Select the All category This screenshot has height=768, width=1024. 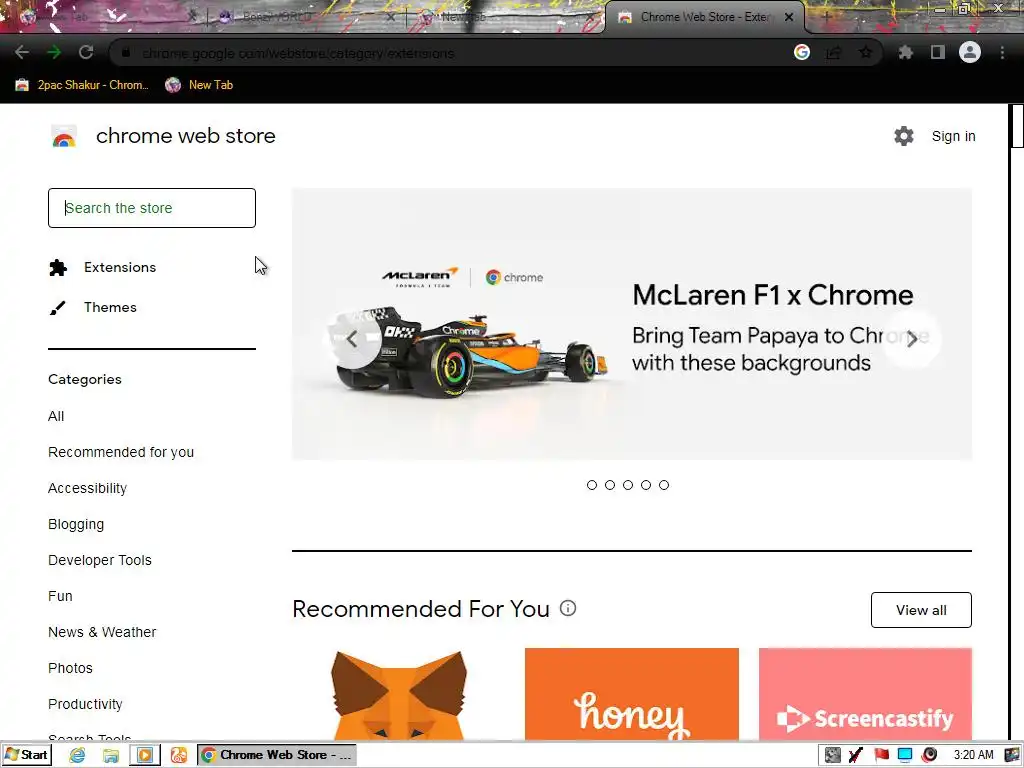click(x=56, y=416)
